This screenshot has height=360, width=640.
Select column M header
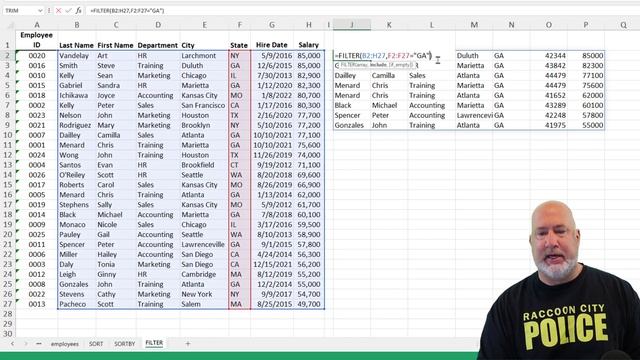pos(474,25)
